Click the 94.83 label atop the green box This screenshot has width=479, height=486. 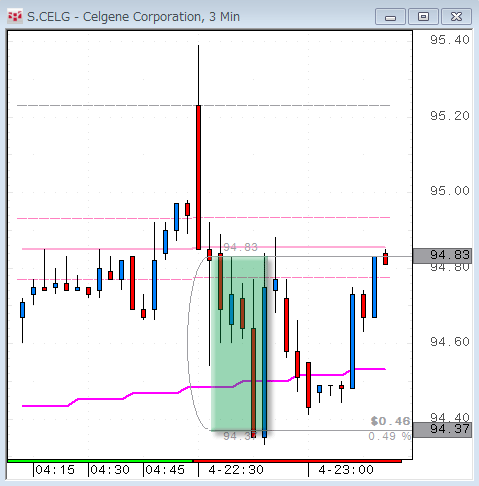[x=240, y=247]
